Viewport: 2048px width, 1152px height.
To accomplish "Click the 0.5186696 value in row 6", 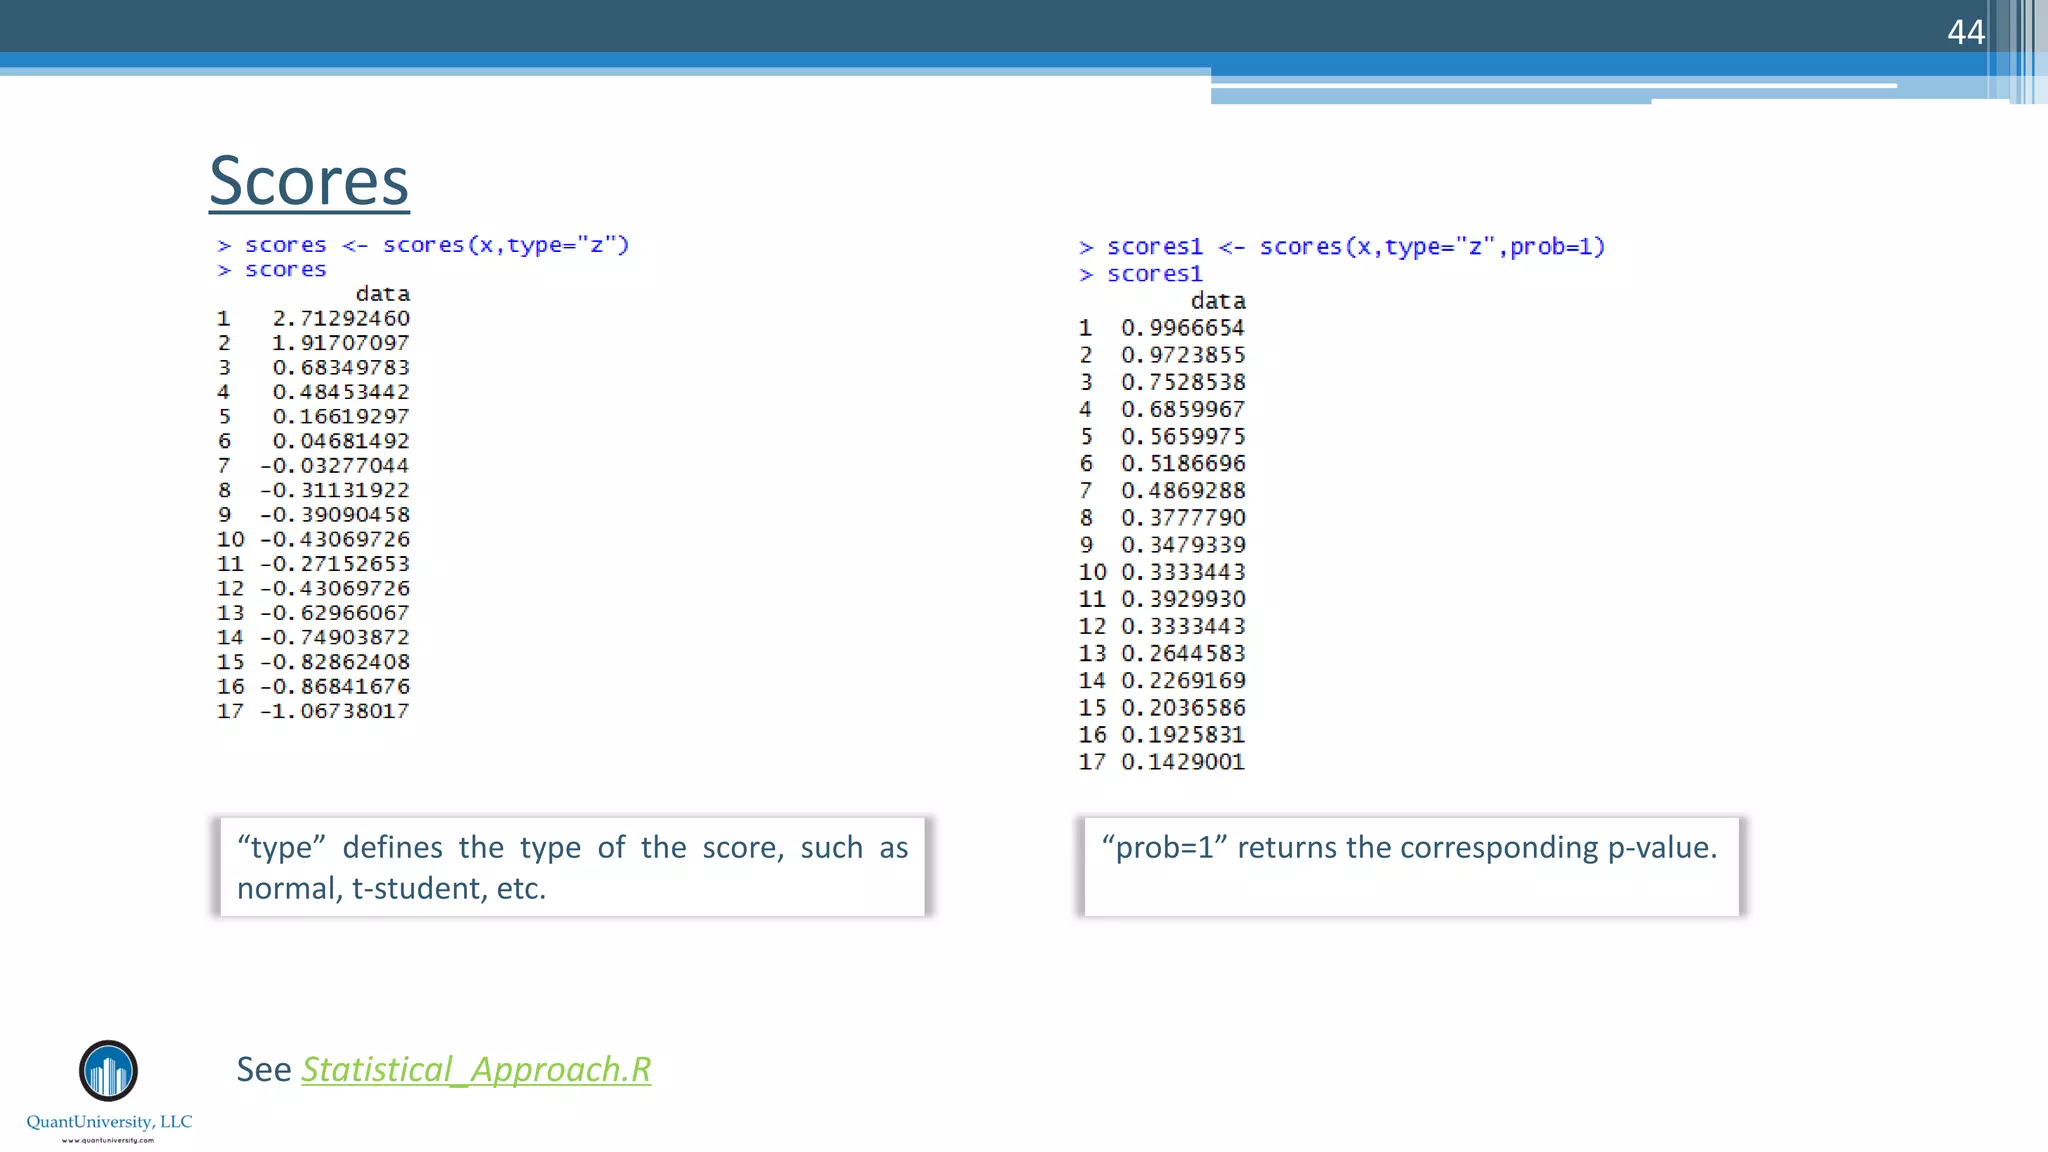I will 1182,464.
